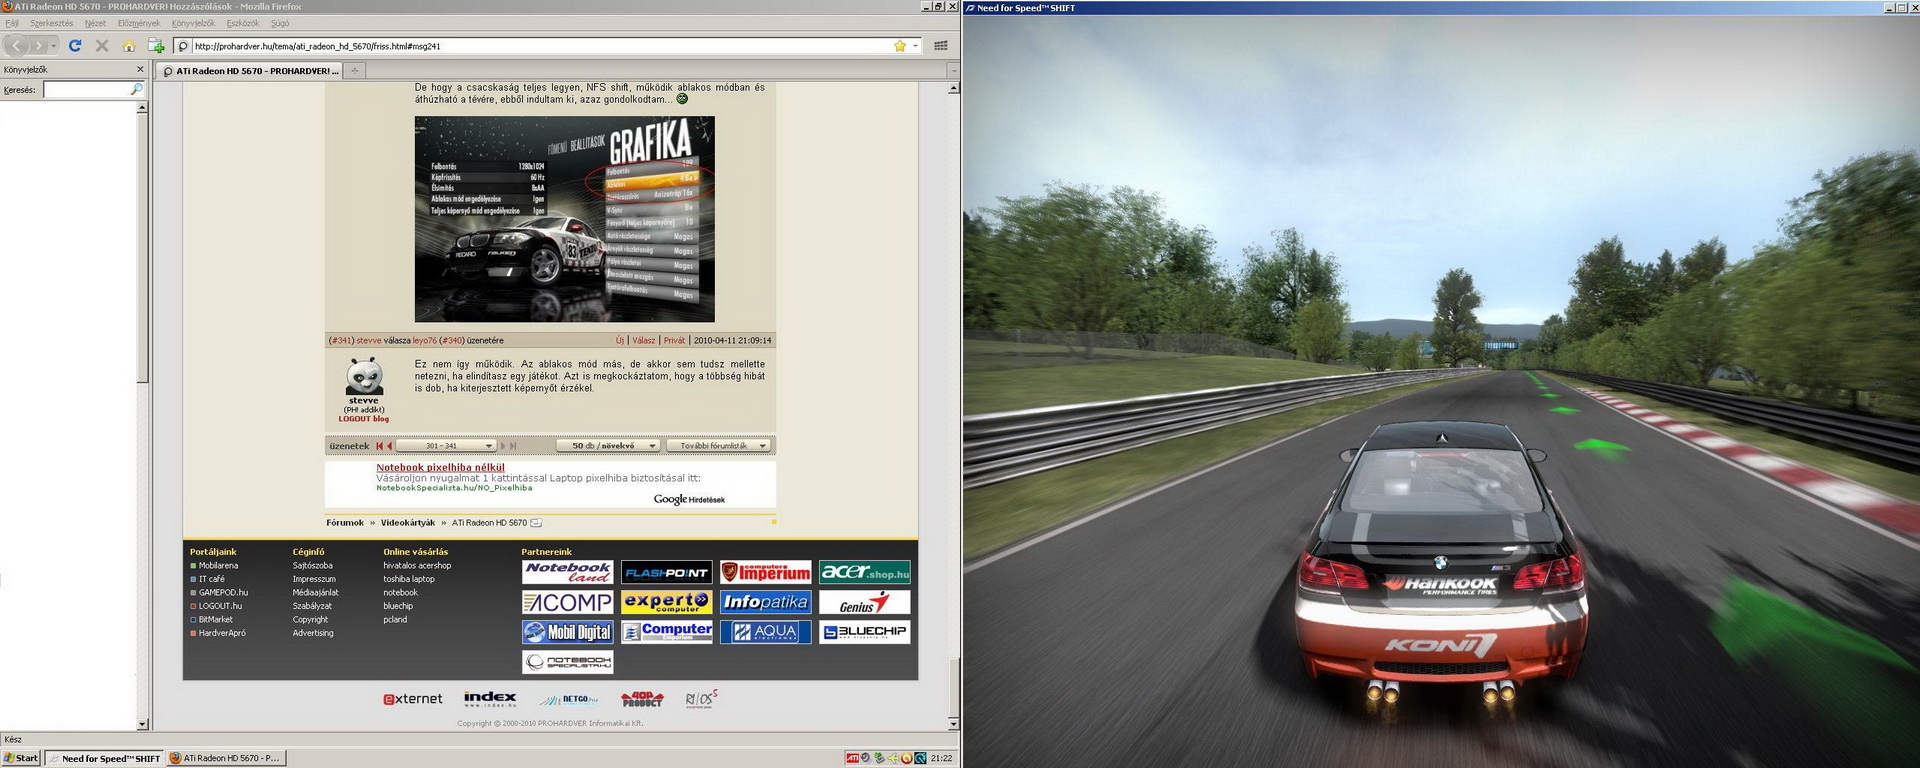Open the ATI tray icon

(x=853, y=758)
